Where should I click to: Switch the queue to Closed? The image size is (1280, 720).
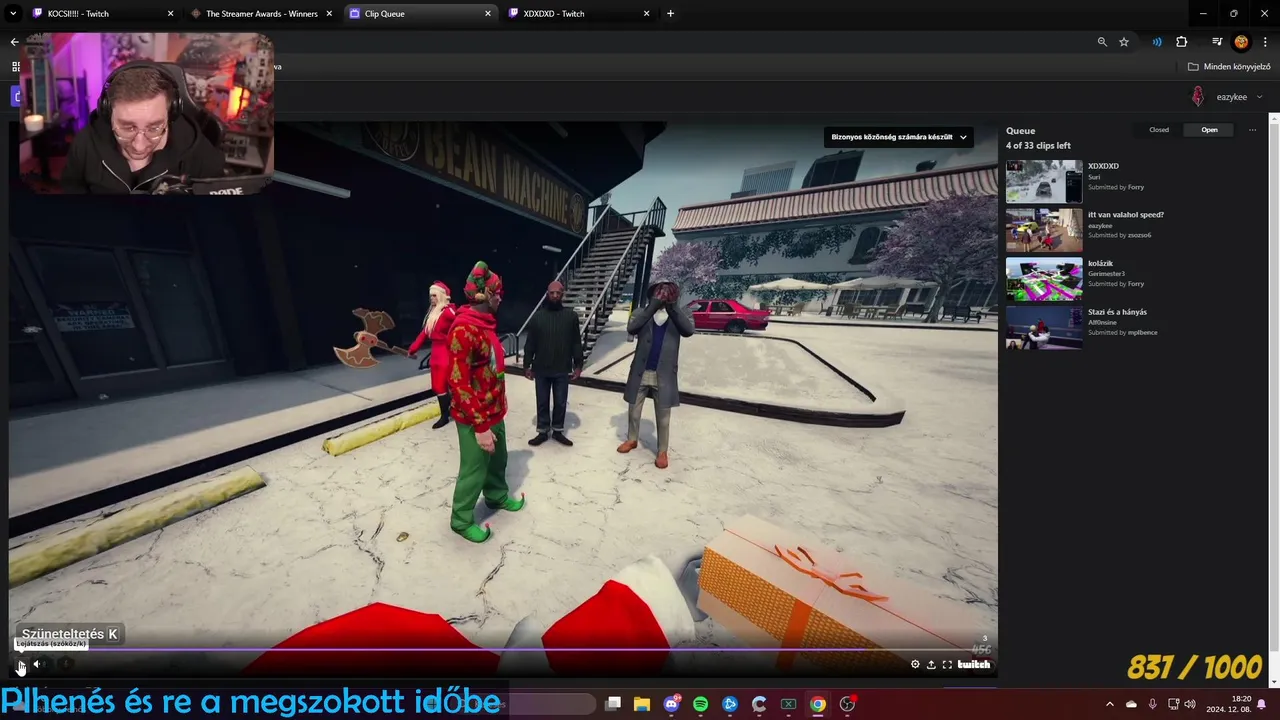point(1159,130)
